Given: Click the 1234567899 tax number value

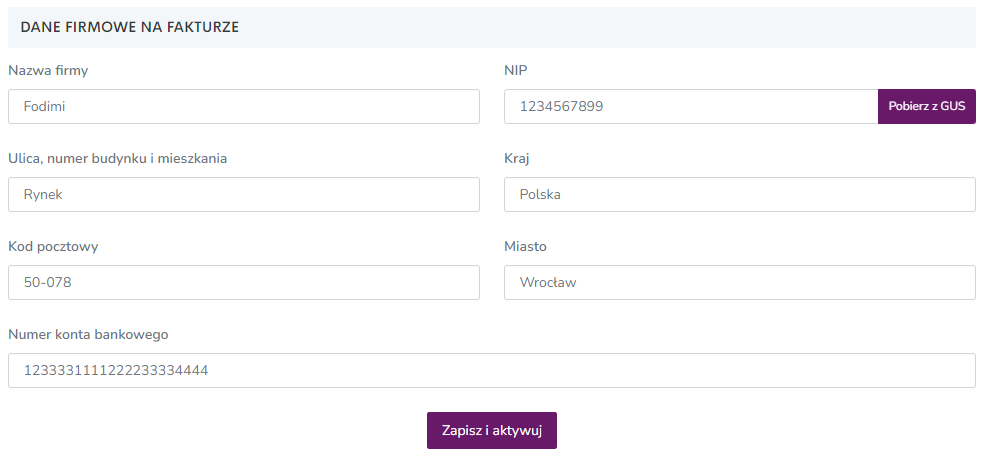Looking at the screenshot, I should (562, 107).
